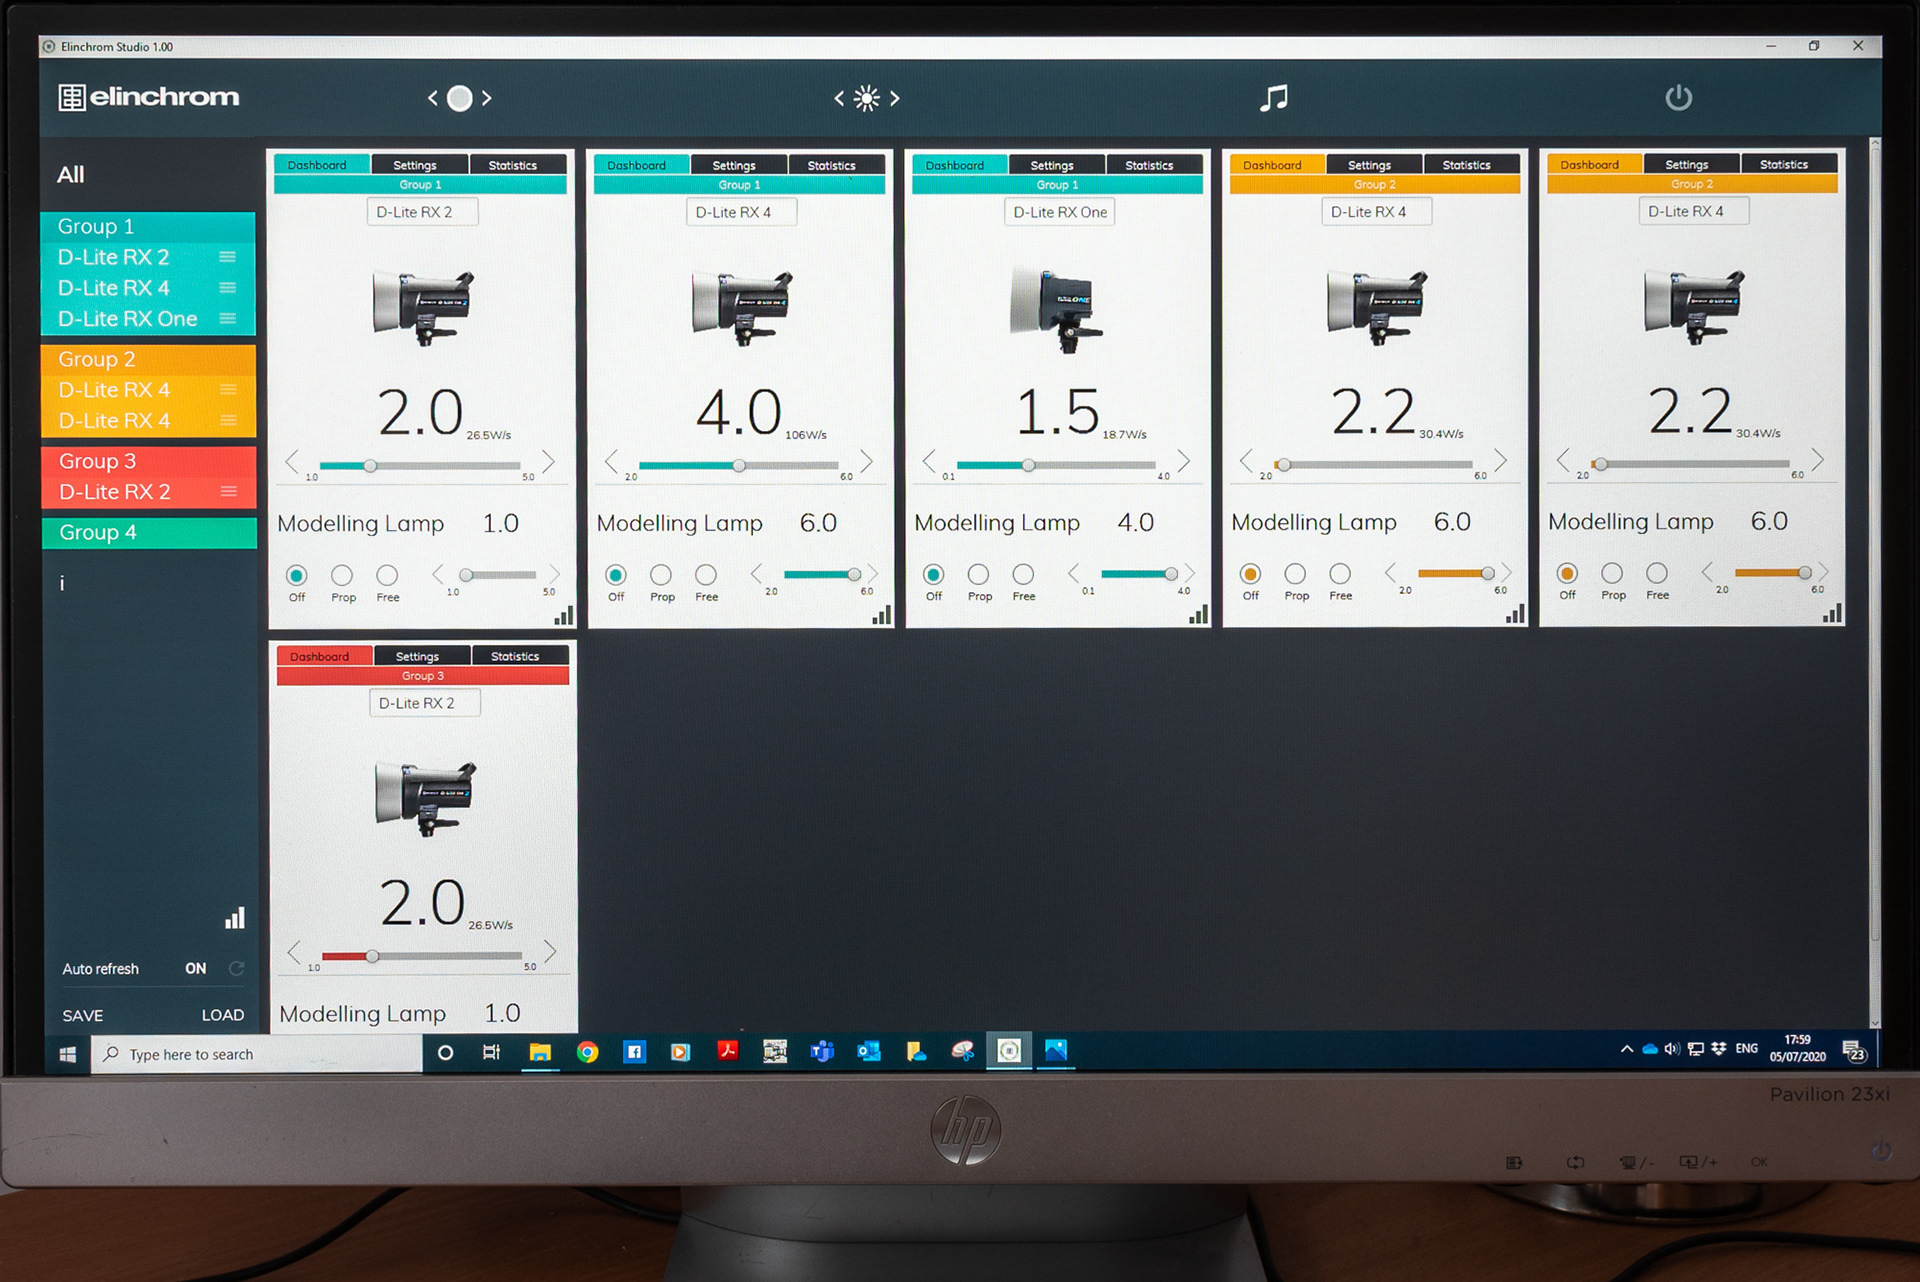Click the Auto refresh circular arrow icon
1920x1282 pixels.
237,968
